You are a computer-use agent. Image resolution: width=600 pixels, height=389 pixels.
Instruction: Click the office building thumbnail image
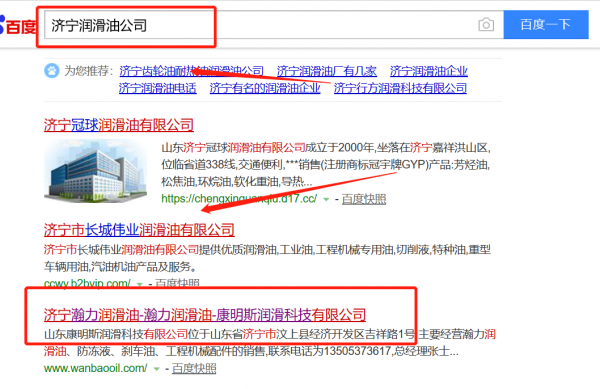(95, 171)
